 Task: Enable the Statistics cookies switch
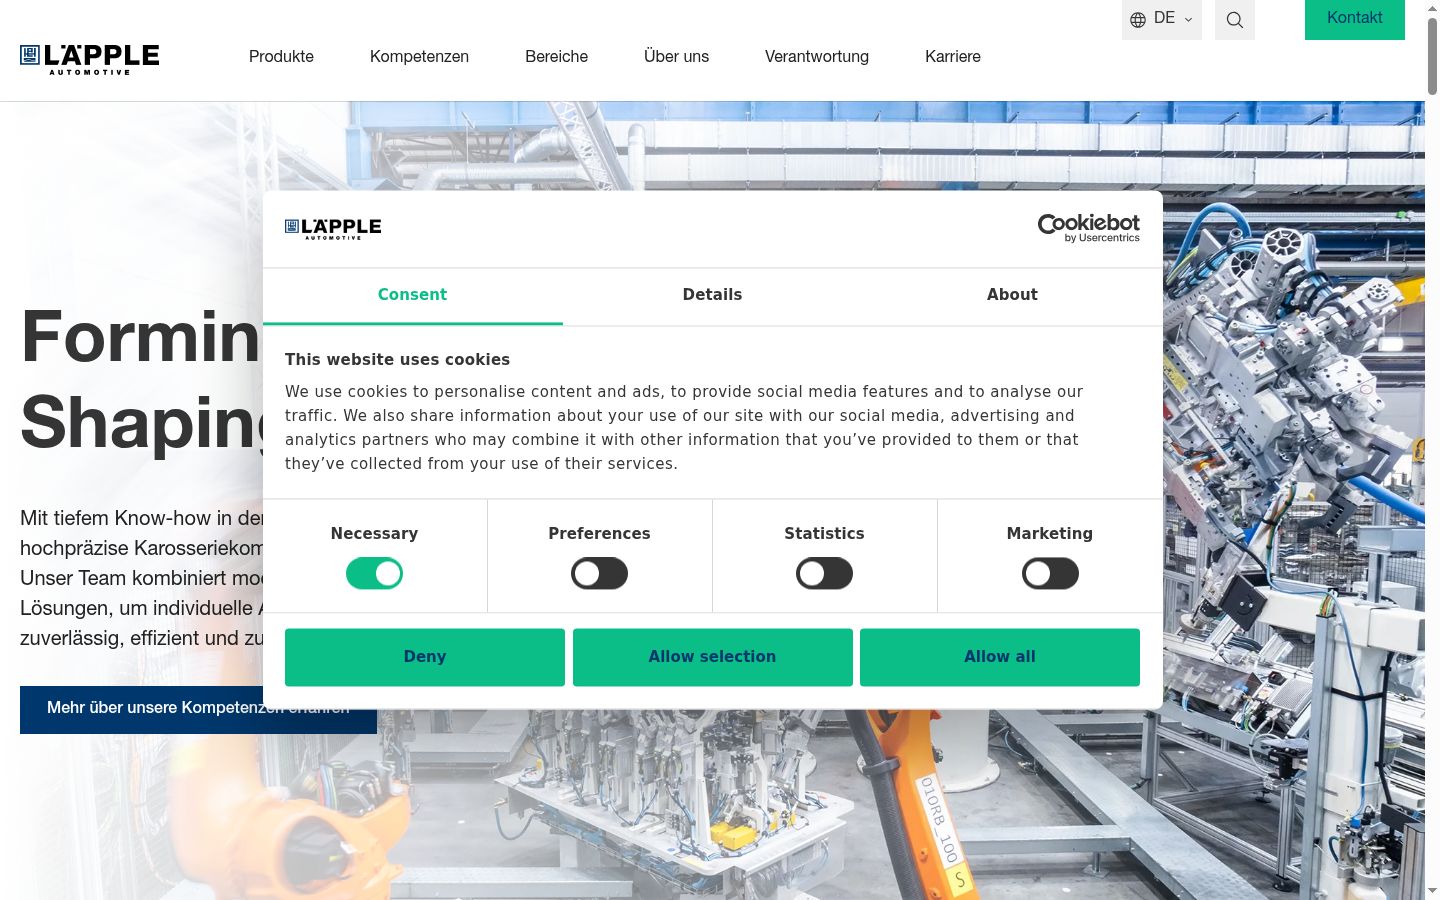click(824, 573)
